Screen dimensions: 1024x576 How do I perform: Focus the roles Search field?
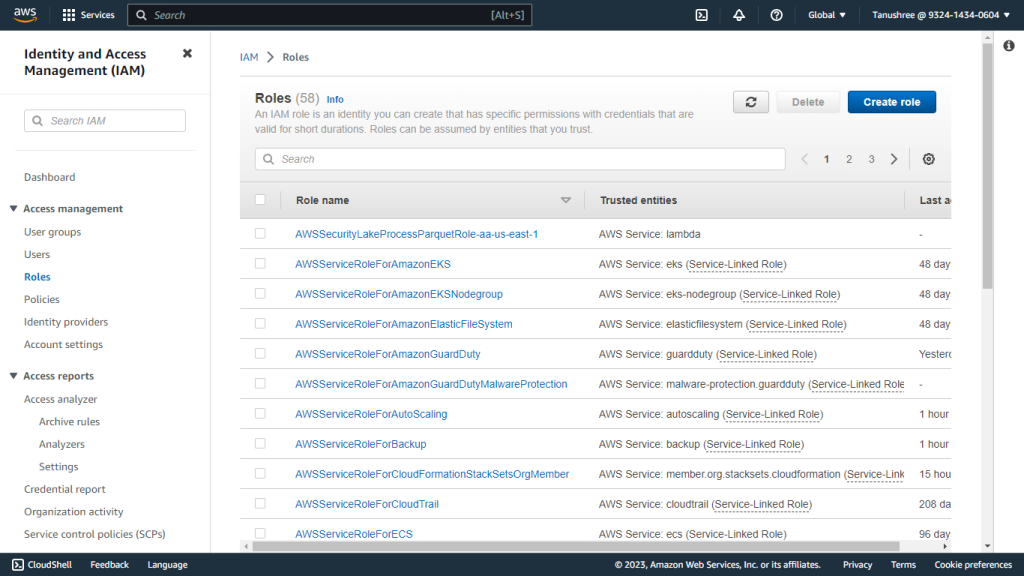tap(520, 159)
